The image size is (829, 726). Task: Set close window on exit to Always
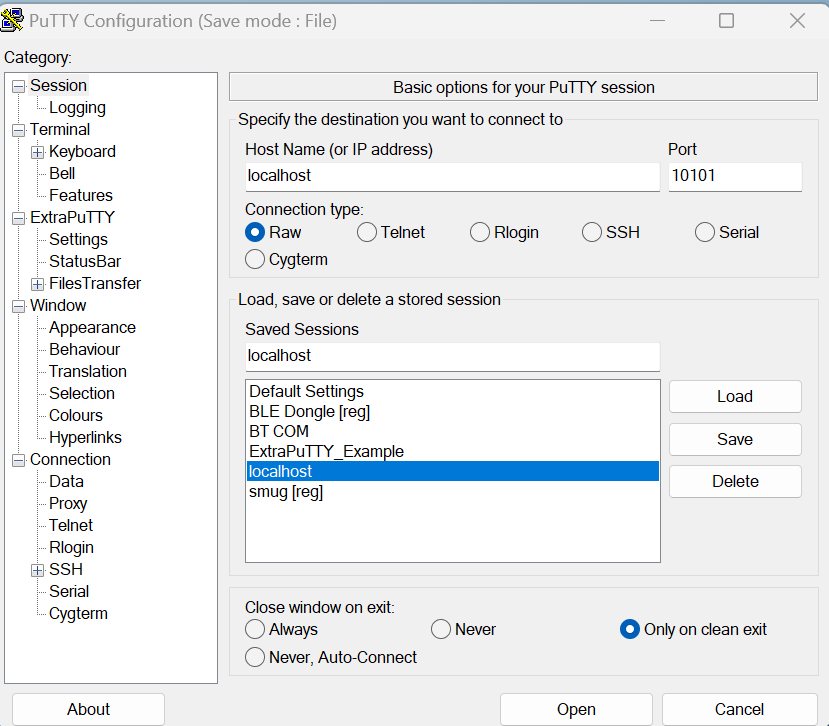[x=255, y=630]
